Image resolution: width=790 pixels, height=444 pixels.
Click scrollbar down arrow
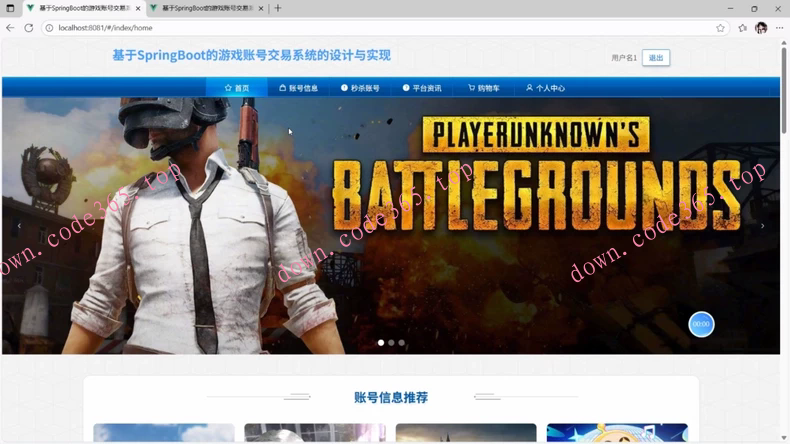point(783,438)
